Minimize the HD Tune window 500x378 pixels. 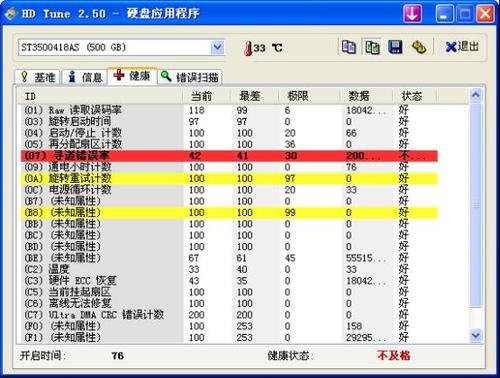(x=444, y=14)
